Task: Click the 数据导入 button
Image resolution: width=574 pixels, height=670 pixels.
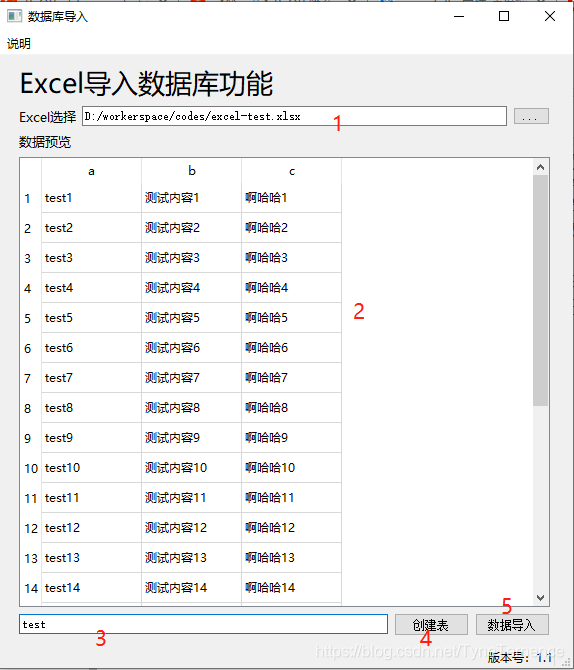Action: coord(512,625)
